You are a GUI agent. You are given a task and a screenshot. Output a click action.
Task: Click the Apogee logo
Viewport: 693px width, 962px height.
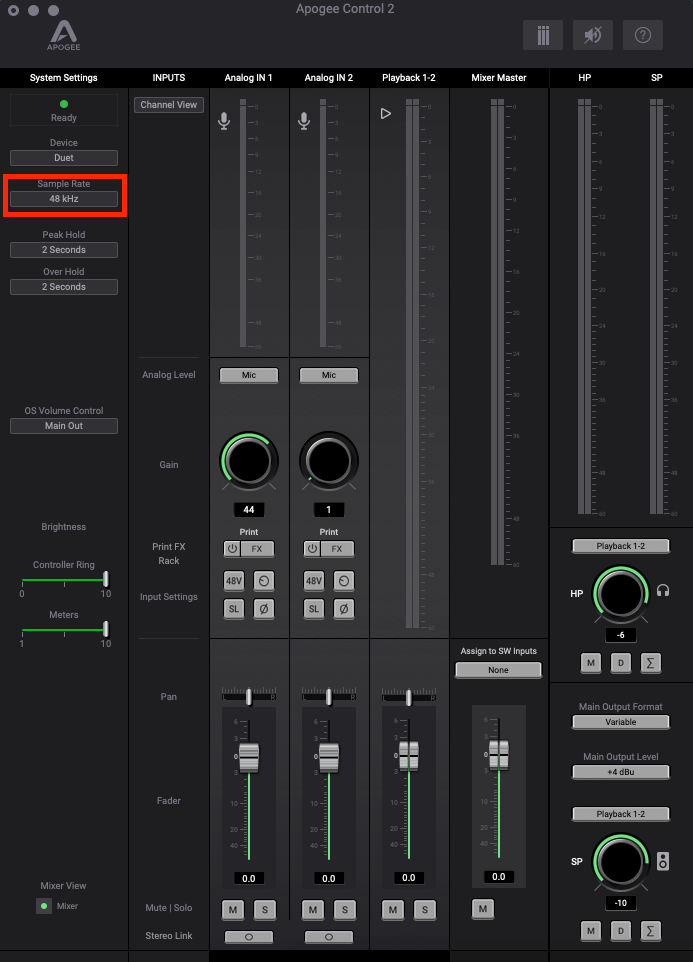(x=64, y=36)
